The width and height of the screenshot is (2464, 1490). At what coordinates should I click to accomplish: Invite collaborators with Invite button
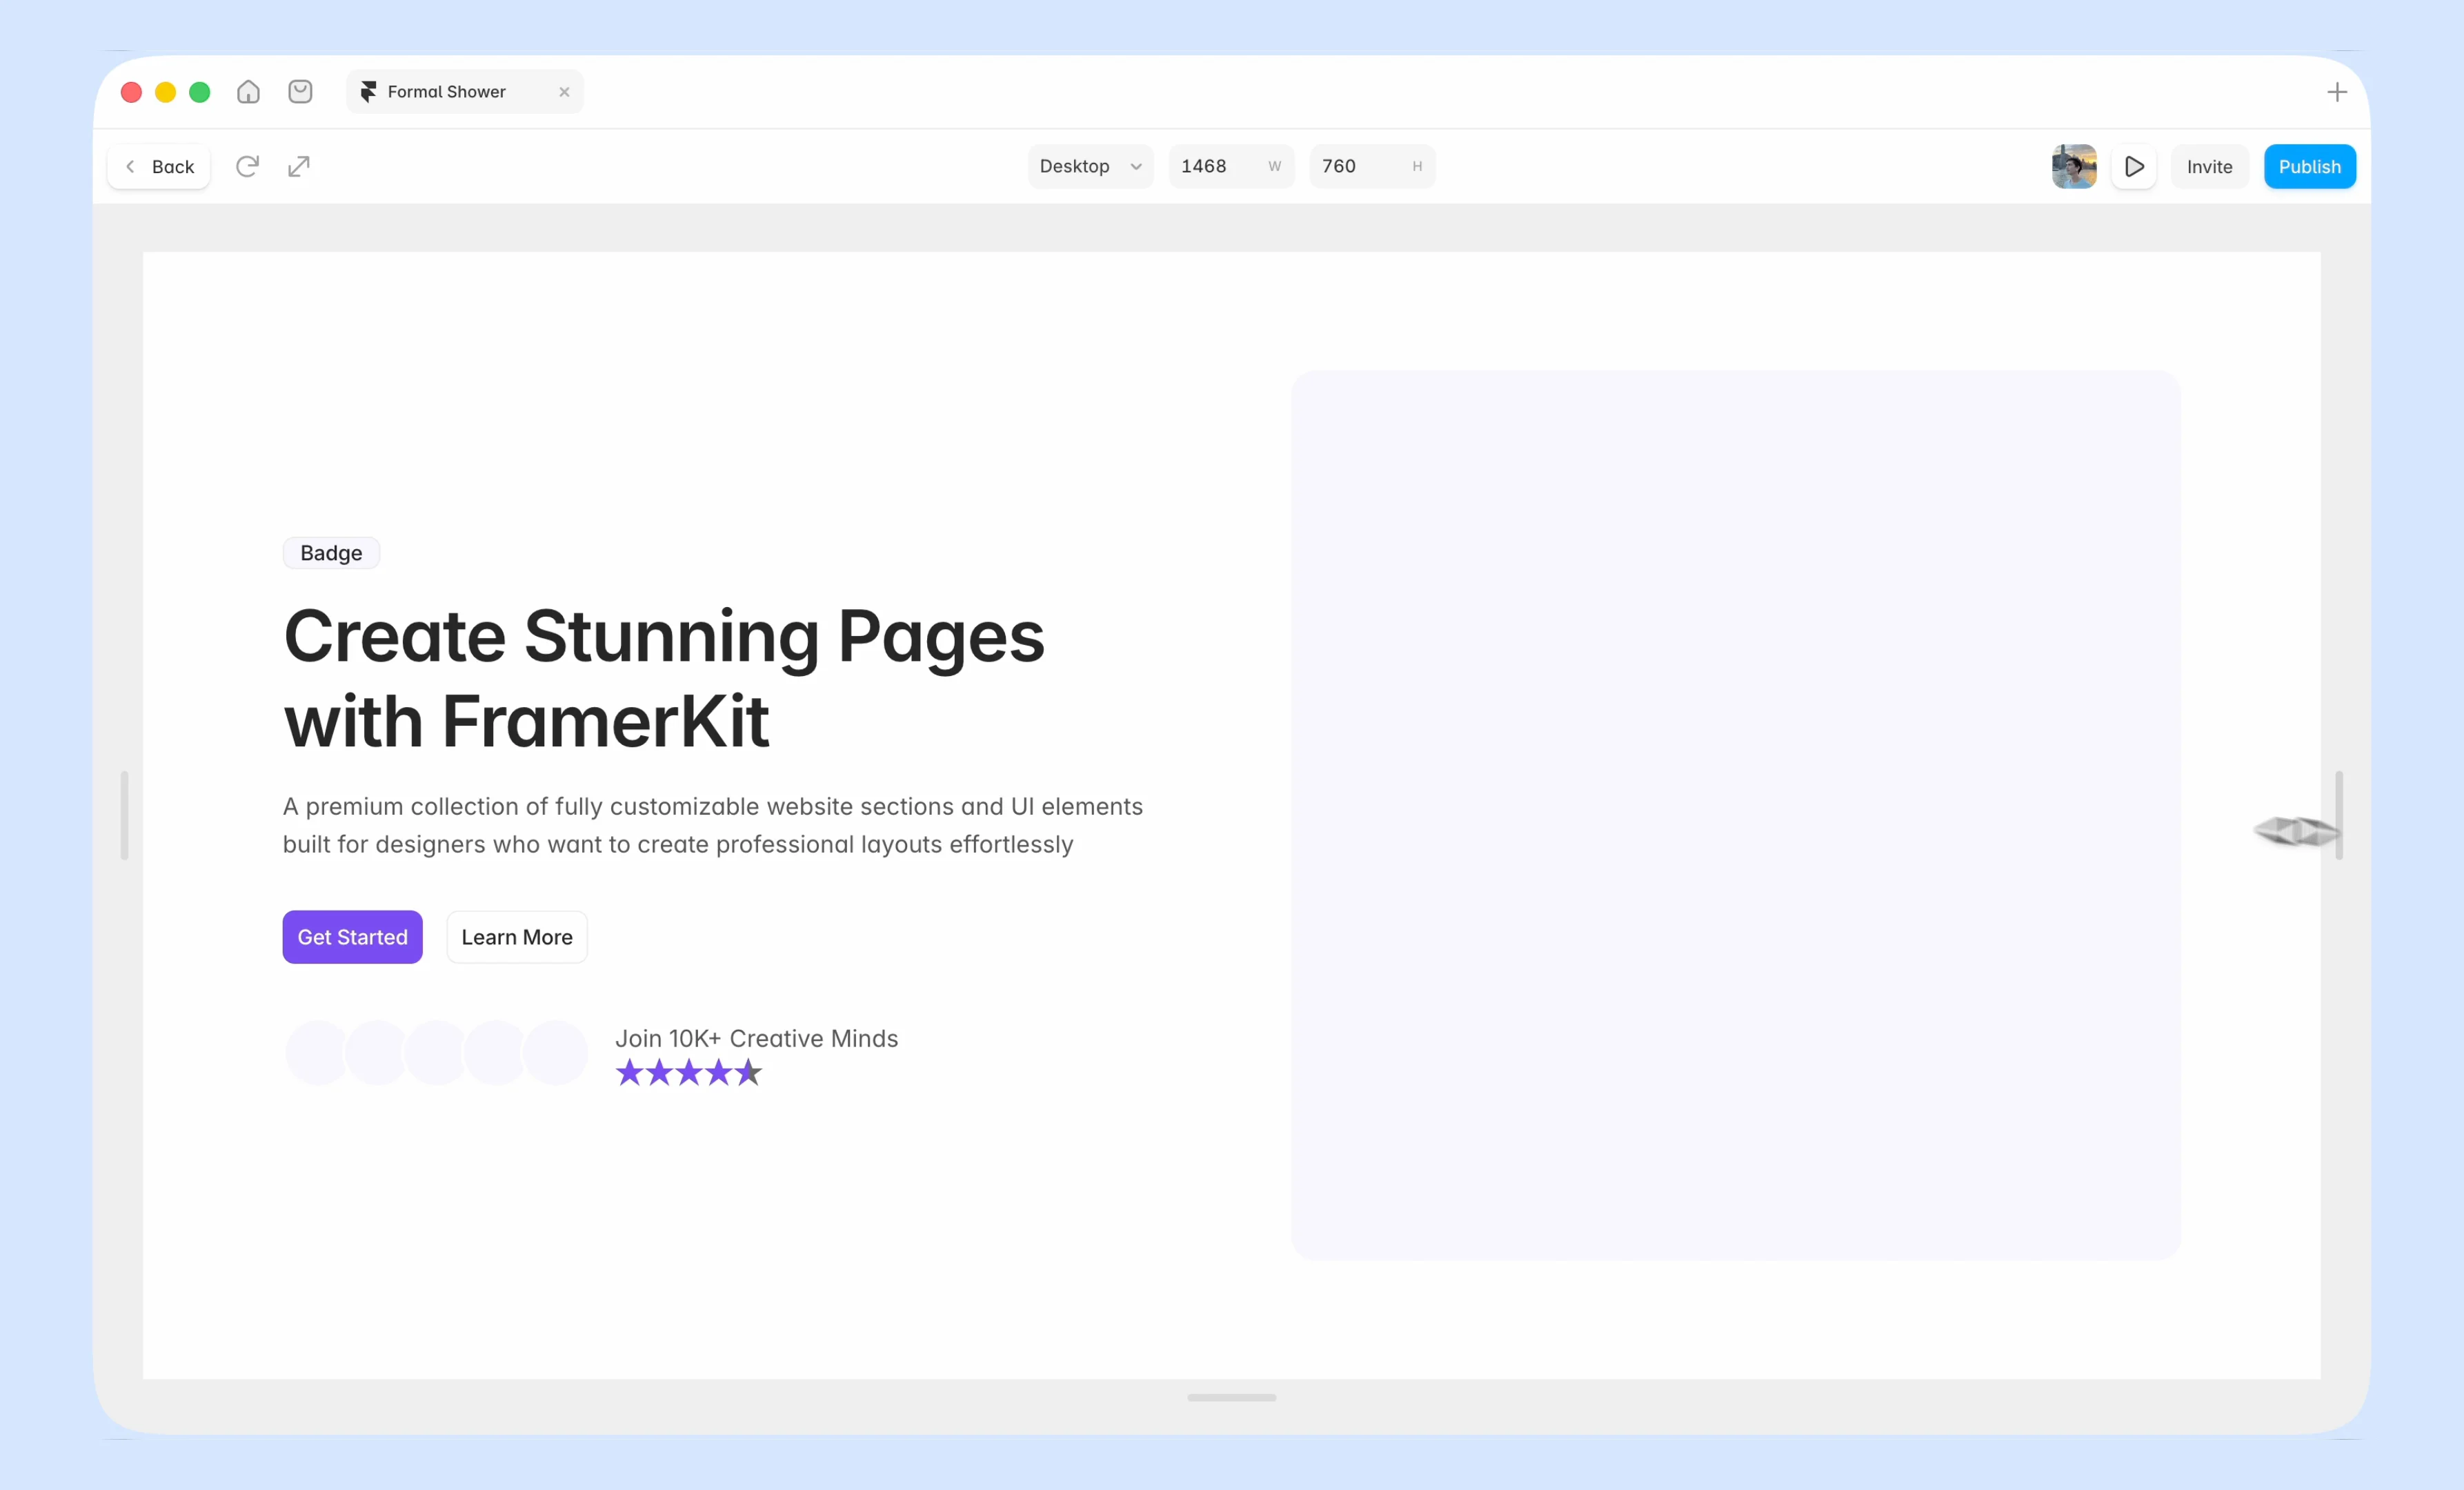point(2209,167)
